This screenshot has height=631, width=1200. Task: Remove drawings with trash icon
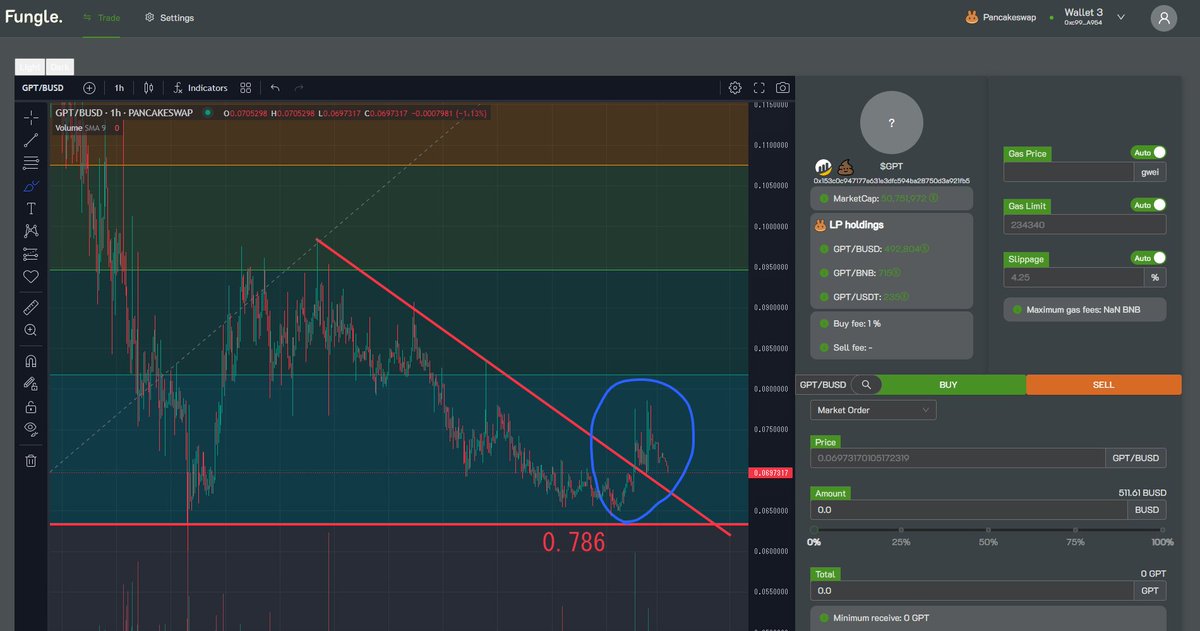click(31, 461)
